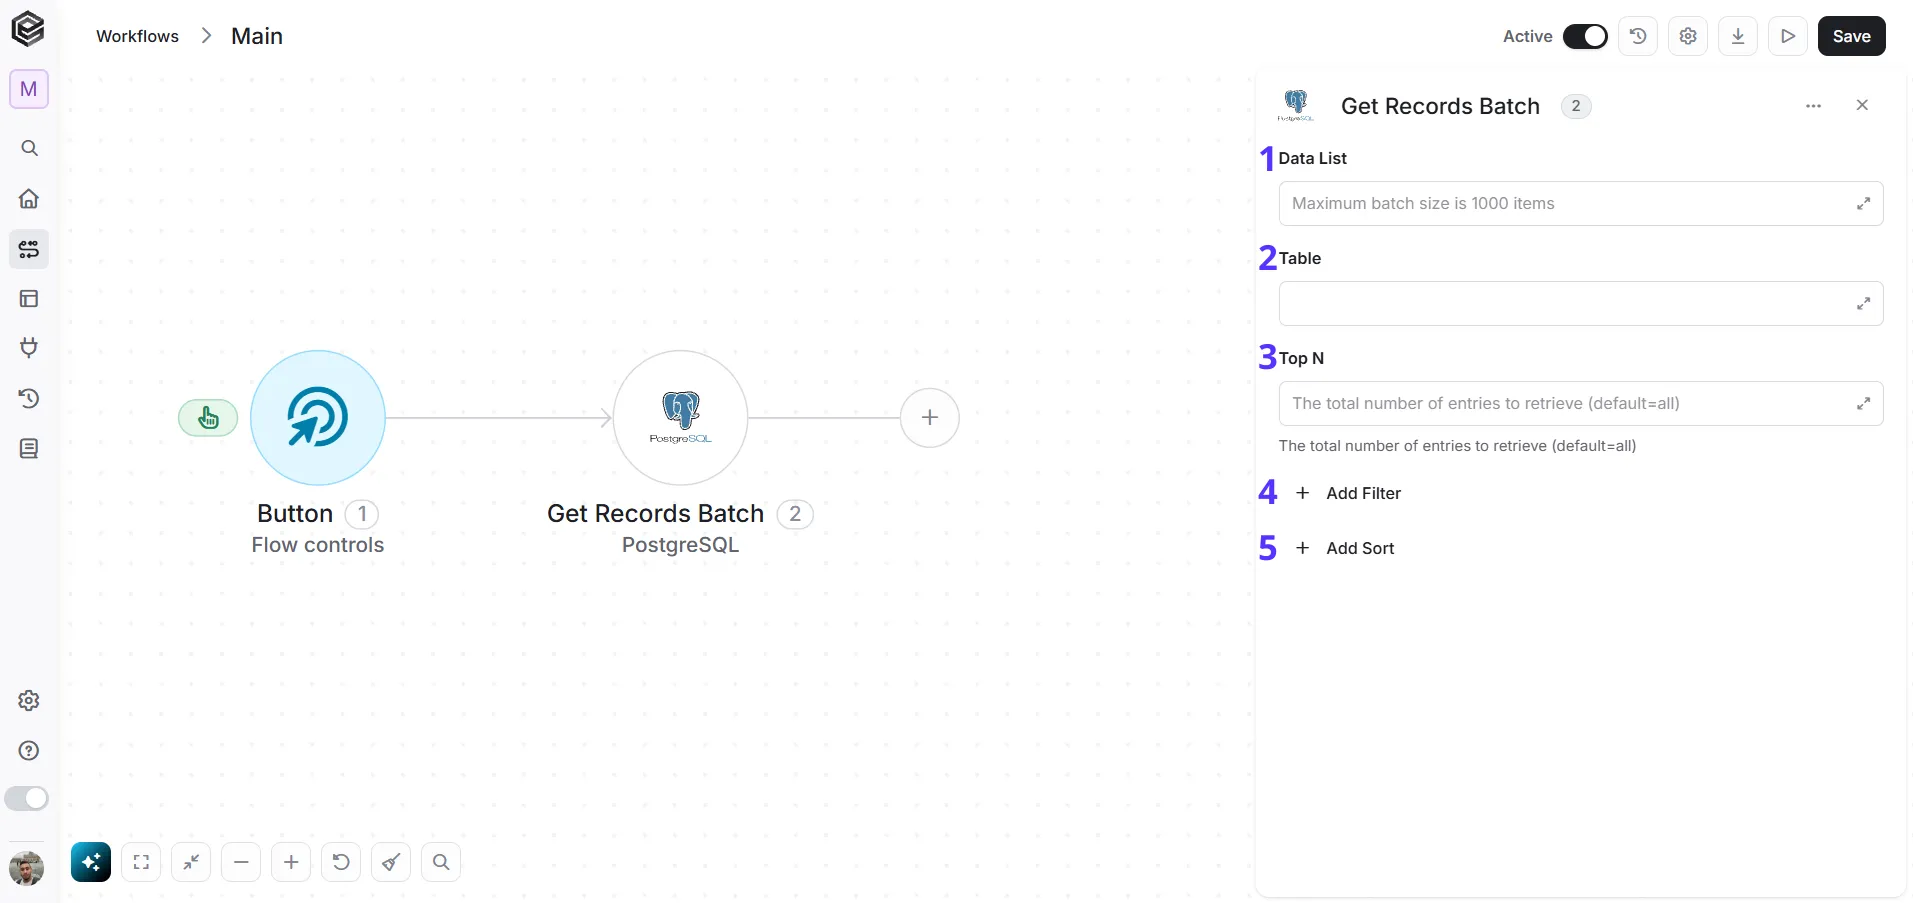Screen dimensions: 1913x903
Task: Toggle the gray switch in the sidebar
Action: 27,798
